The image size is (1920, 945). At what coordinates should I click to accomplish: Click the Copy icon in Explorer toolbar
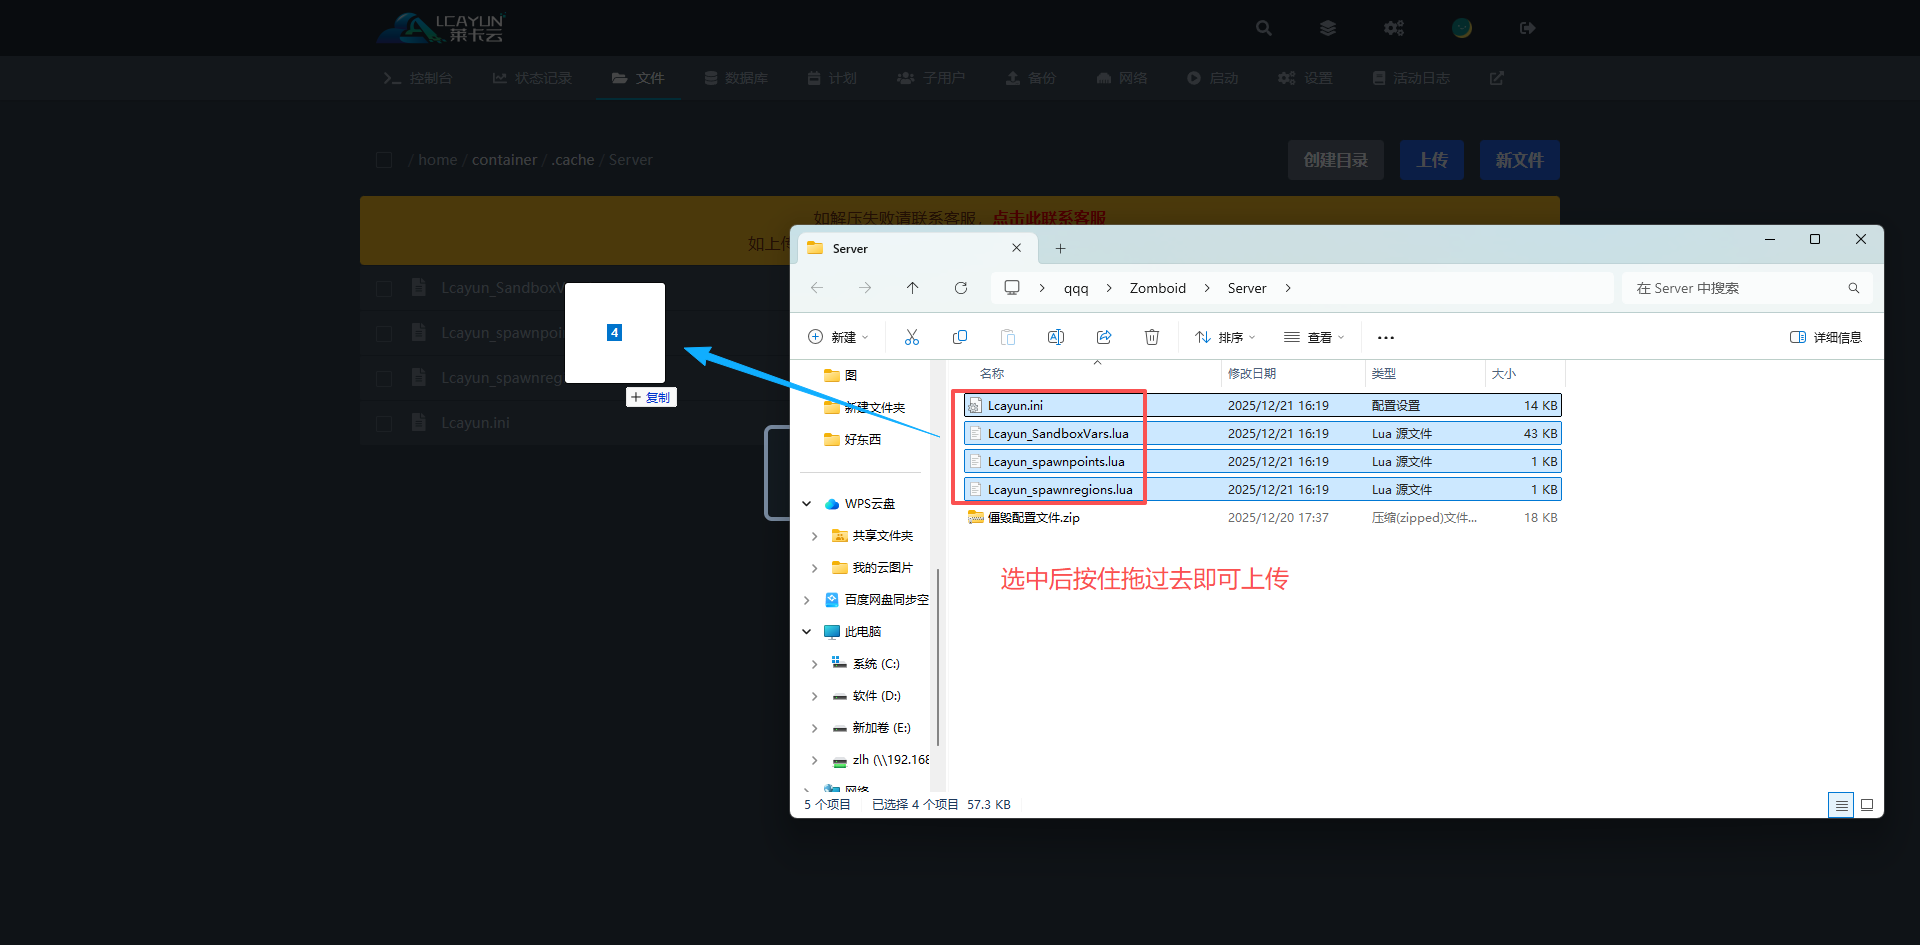960,338
